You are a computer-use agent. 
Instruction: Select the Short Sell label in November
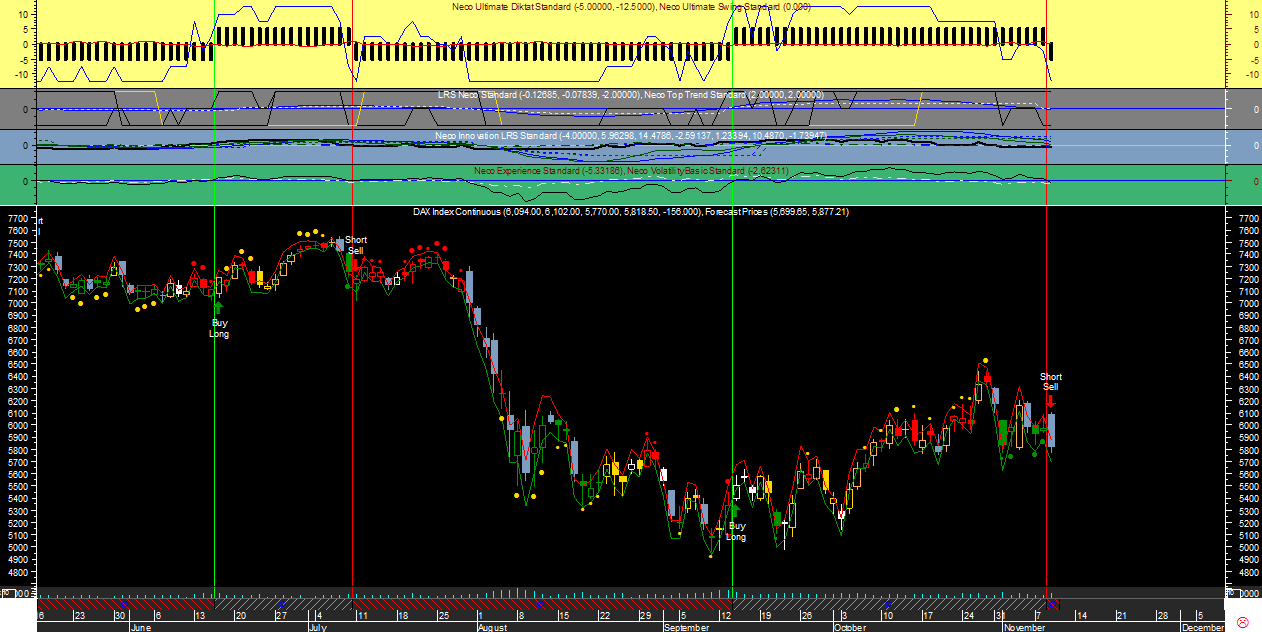tap(1051, 382)
